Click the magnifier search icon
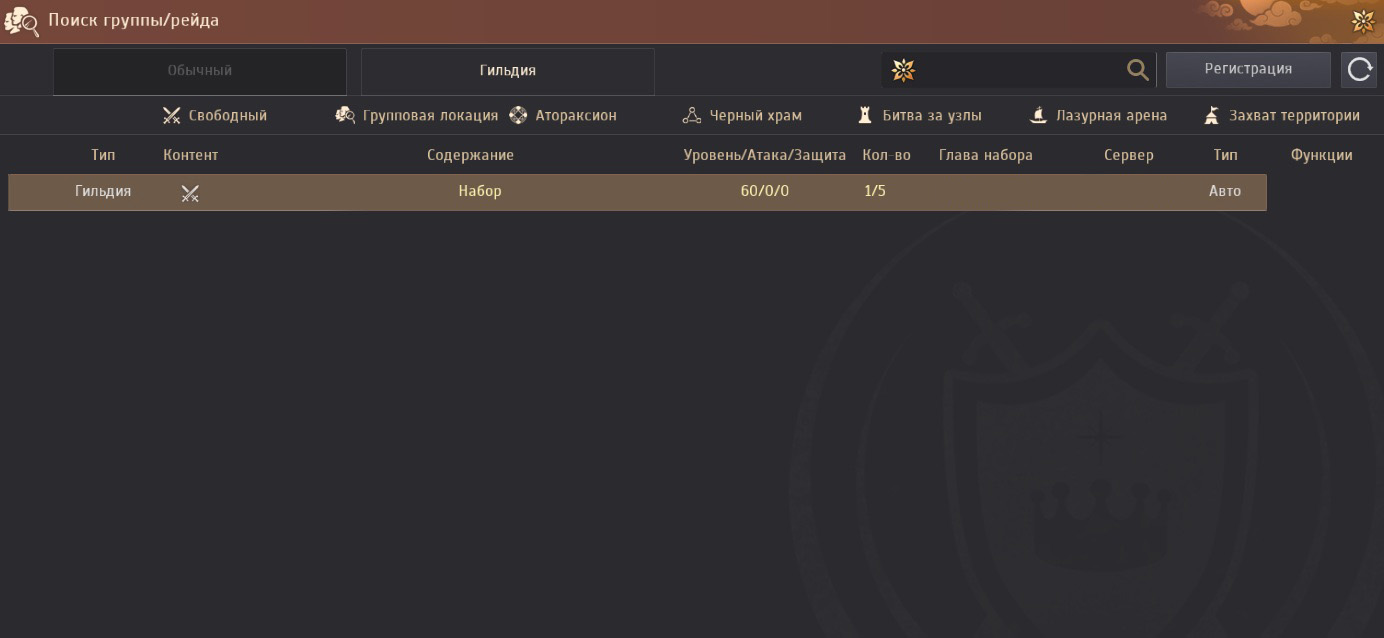The height and width of the screenshot is (638, 1384). click(x=1138, y=70)
